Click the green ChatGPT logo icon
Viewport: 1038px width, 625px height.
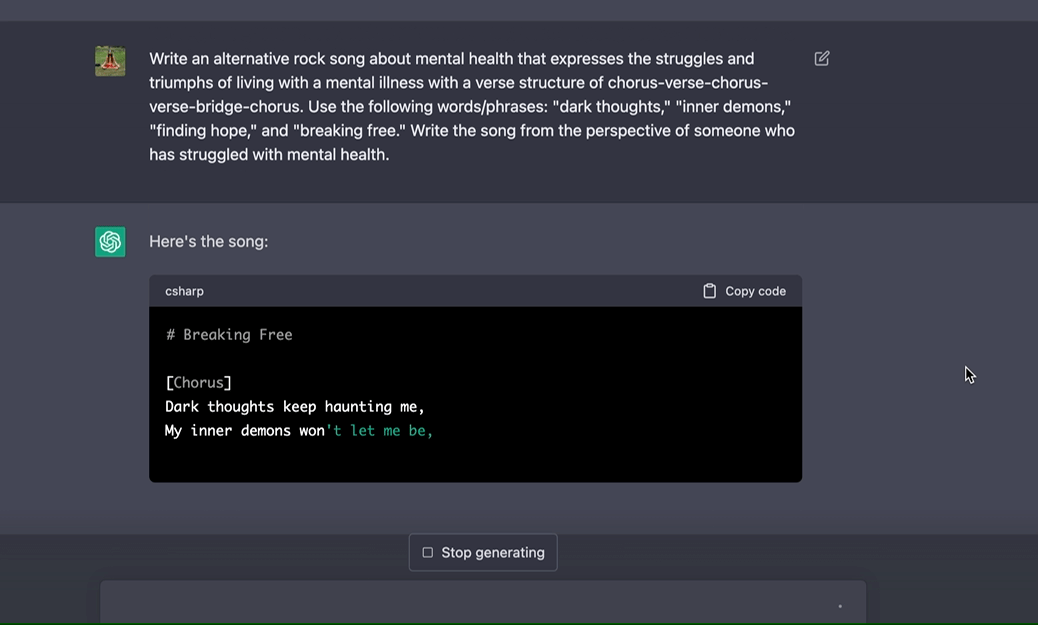(x=110, y=242)
